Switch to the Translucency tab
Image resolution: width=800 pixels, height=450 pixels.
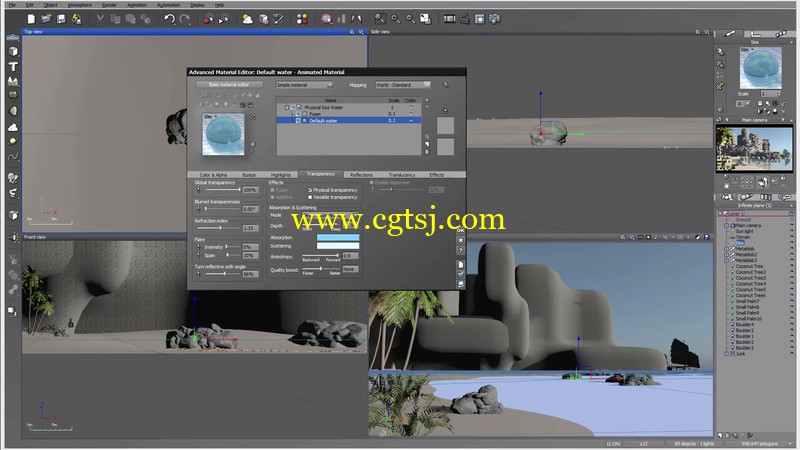402,174
